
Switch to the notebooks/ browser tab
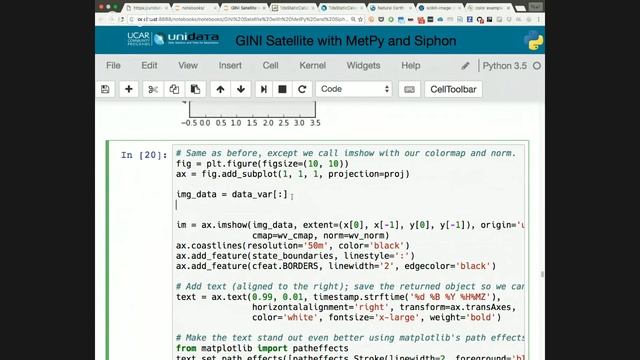[x=196, y=8]
